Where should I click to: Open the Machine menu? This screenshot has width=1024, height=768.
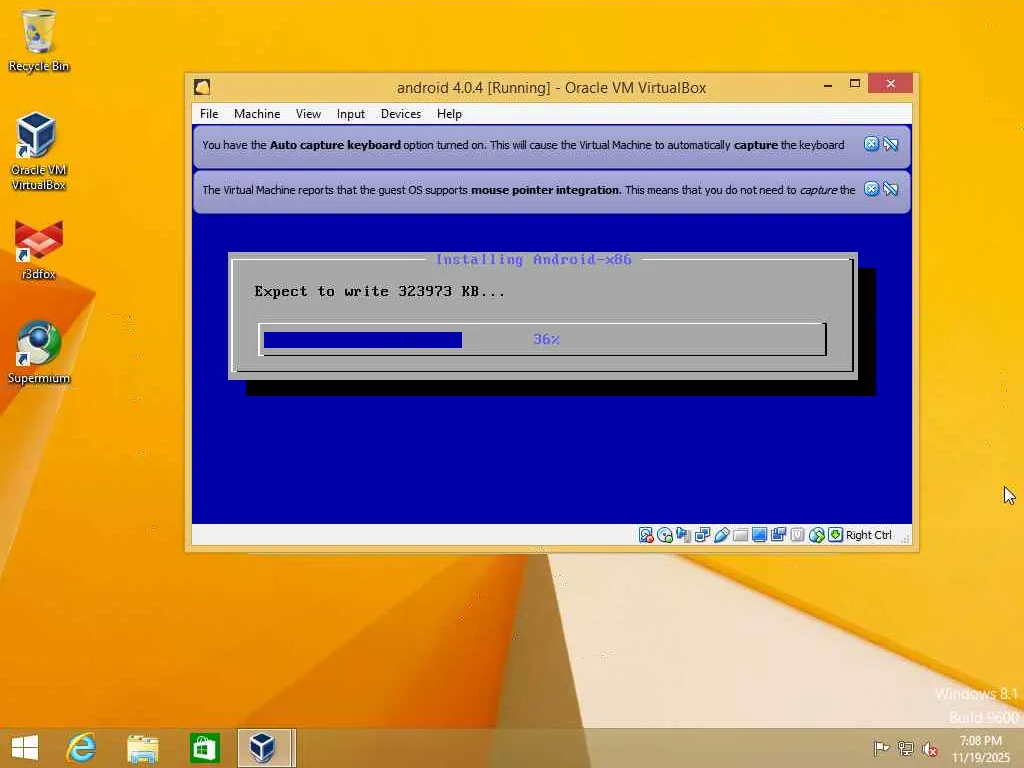coord(257,114)
